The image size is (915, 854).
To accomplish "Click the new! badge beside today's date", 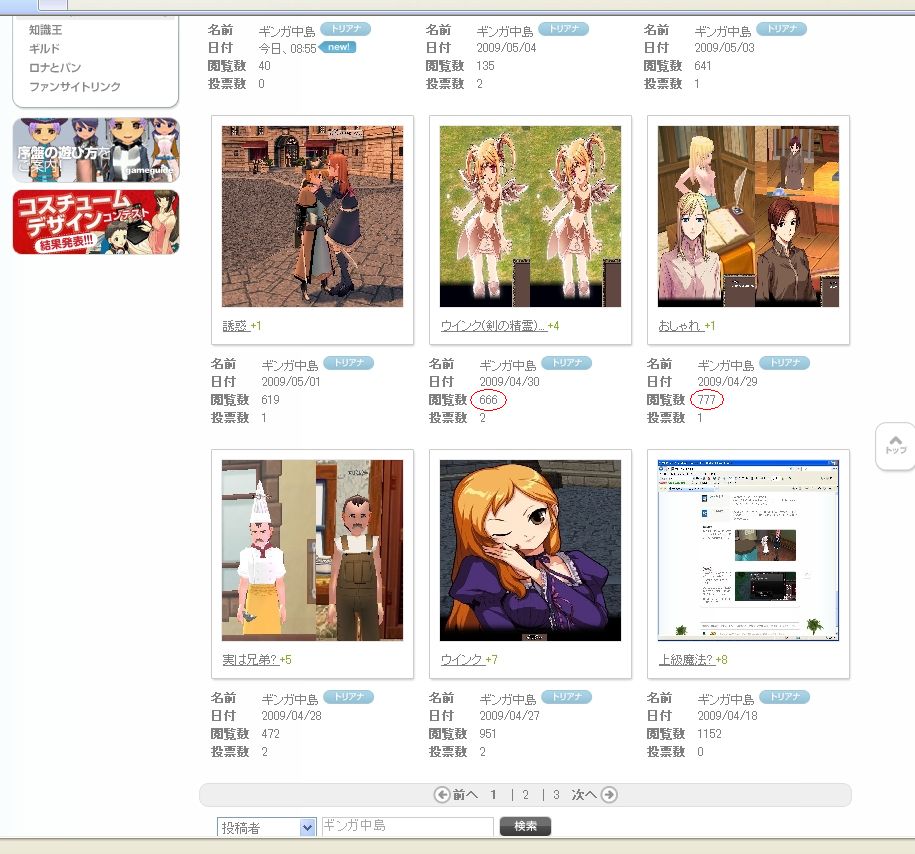I will (x=338, y=48).
